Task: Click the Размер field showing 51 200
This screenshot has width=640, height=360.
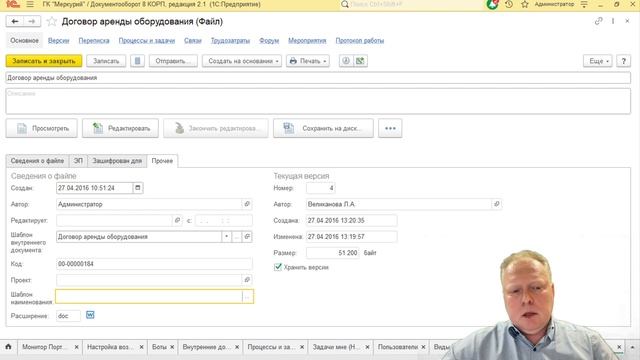Action: pyautogui.click(x=333, y=253)
